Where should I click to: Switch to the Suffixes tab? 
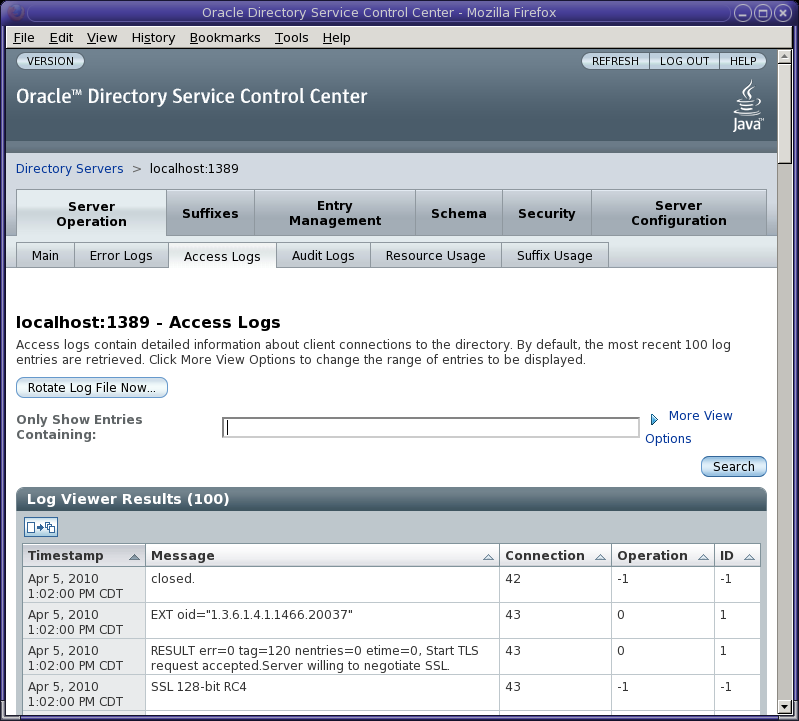(x=210, y=213)
